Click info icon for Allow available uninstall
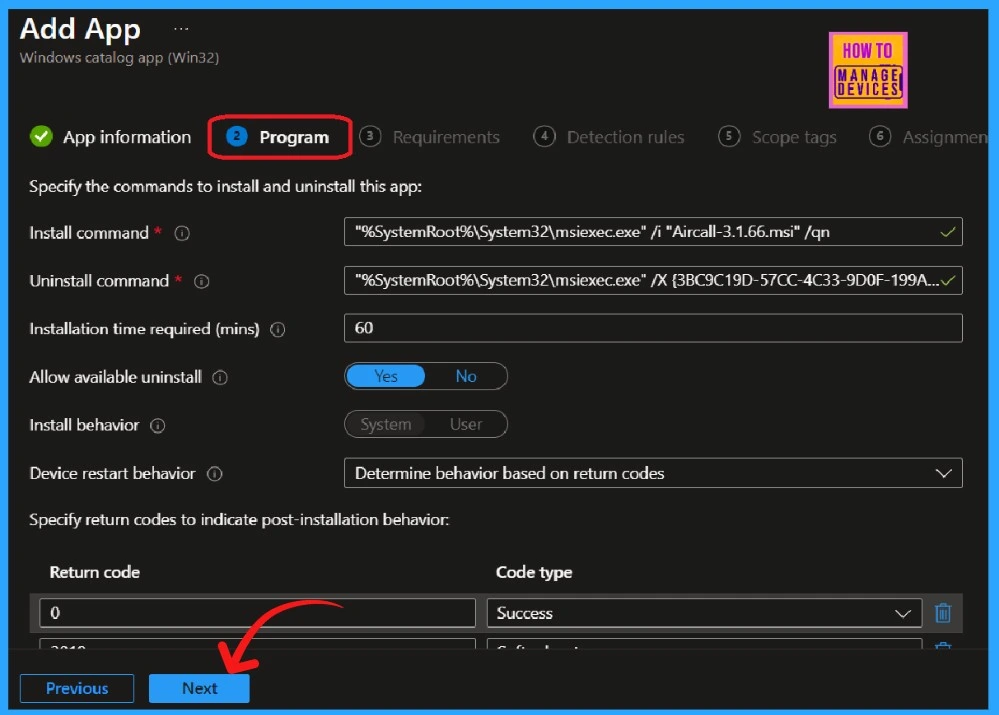The image size is (999, 715). 220,377
